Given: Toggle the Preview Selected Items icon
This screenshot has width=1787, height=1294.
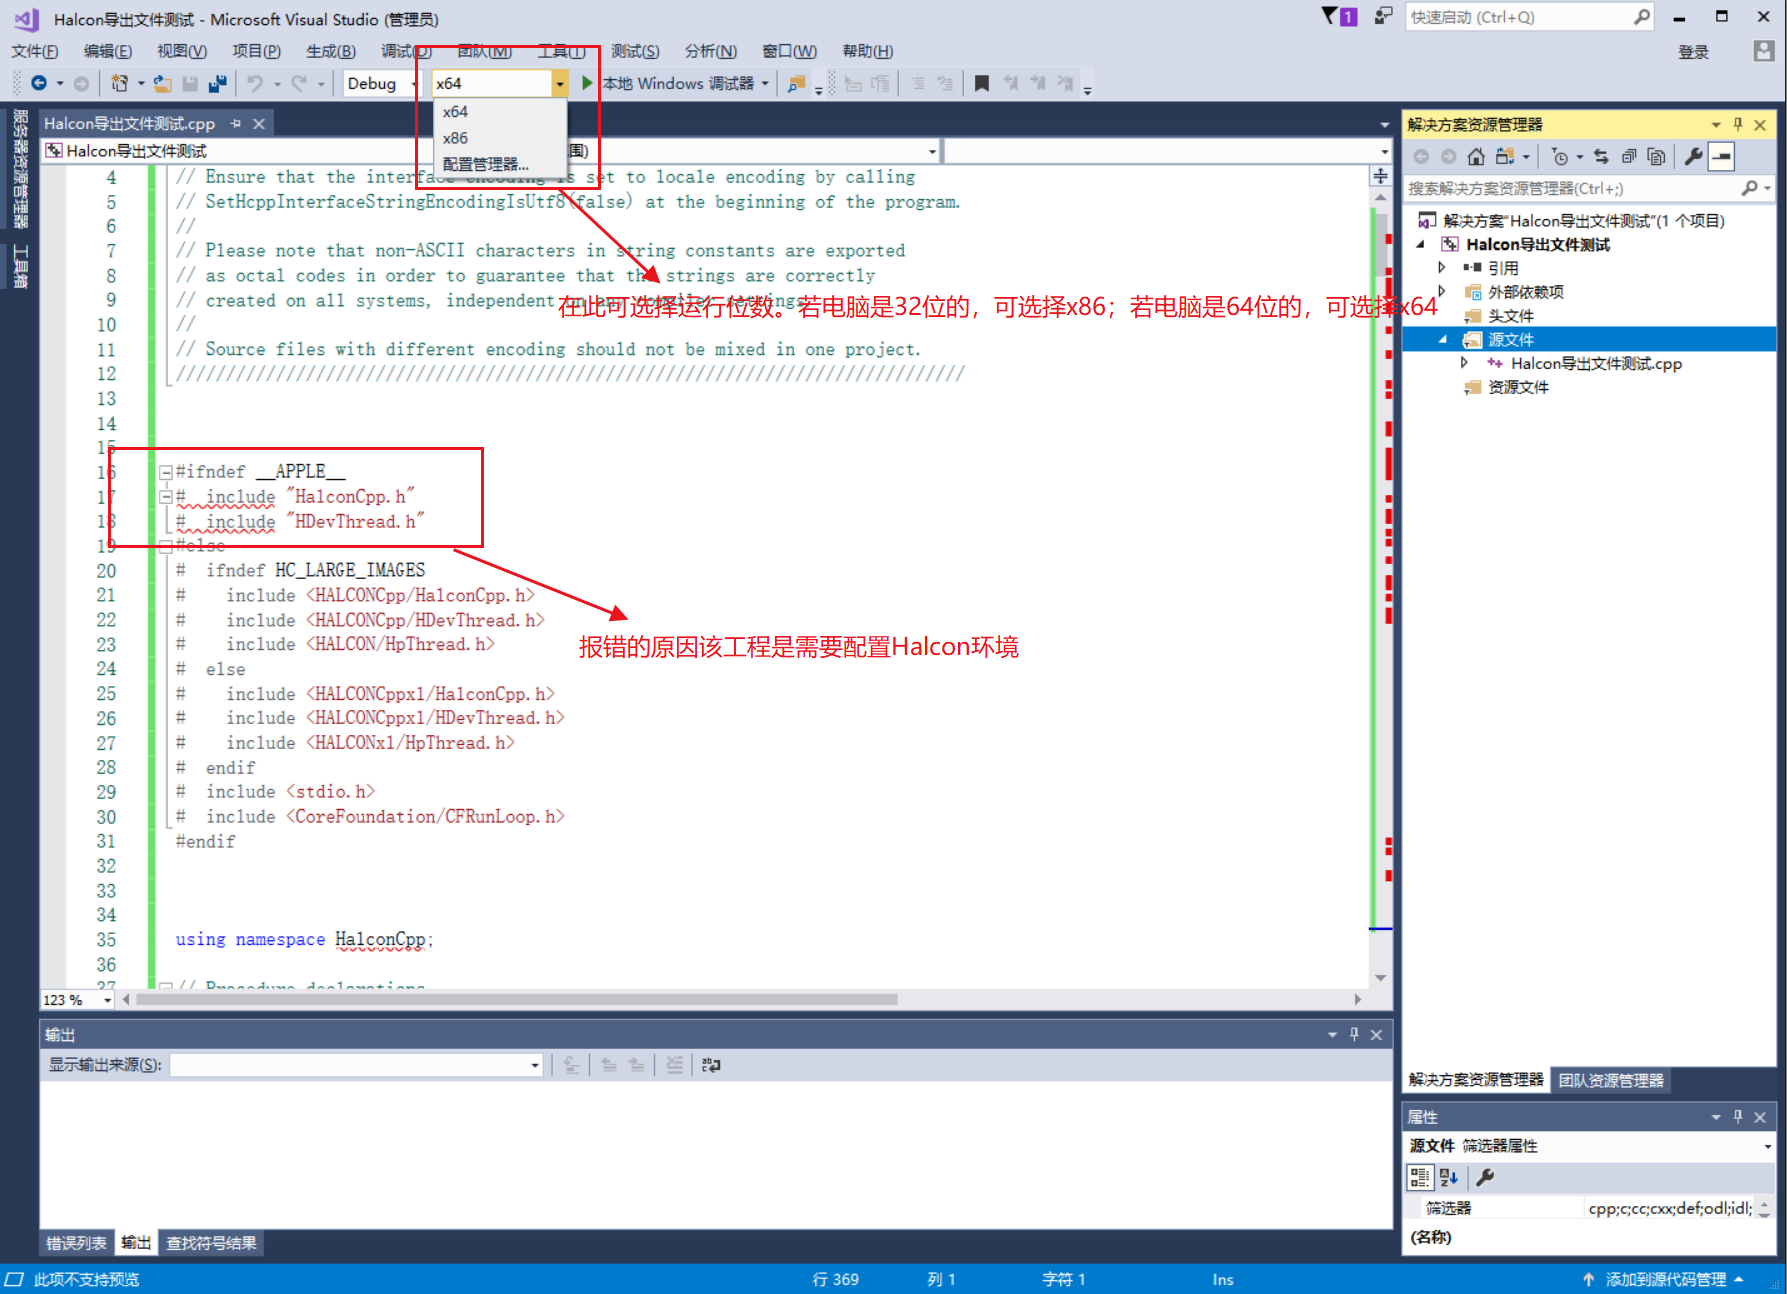Looking at the screenshot, I should pos(1721,156).
